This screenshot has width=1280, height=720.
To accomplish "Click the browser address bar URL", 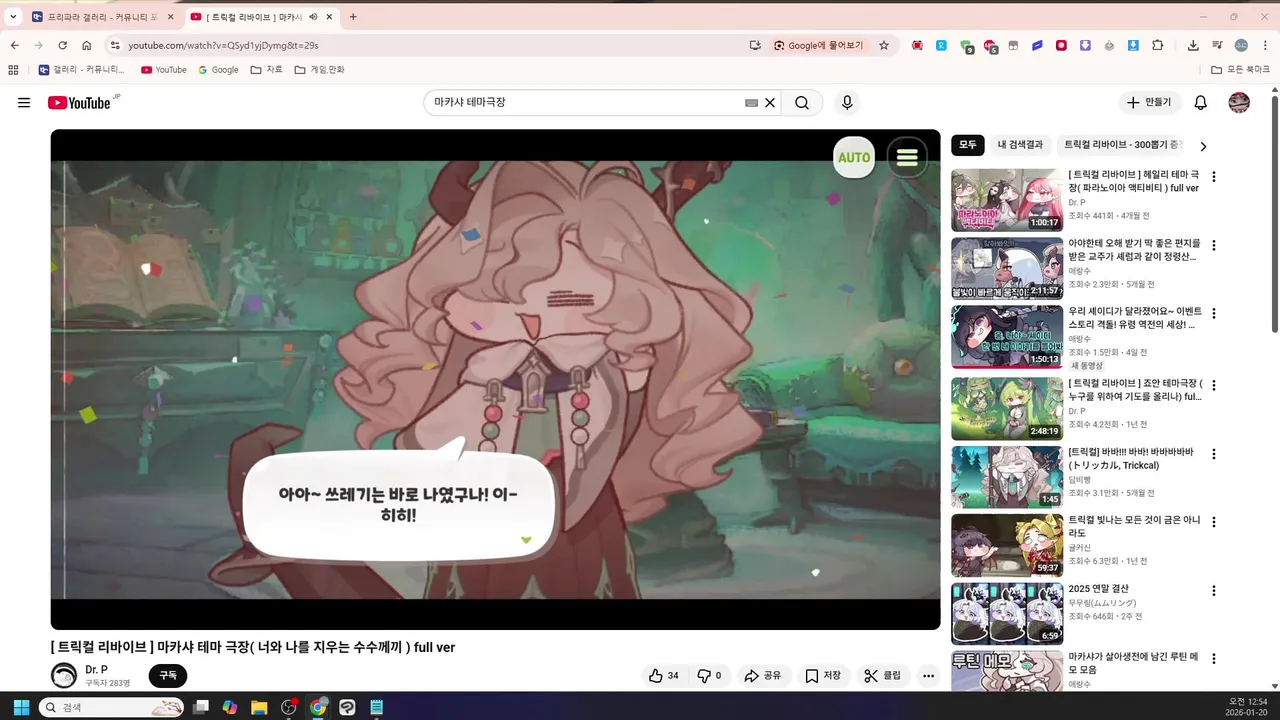I will [x=223, y=45].
